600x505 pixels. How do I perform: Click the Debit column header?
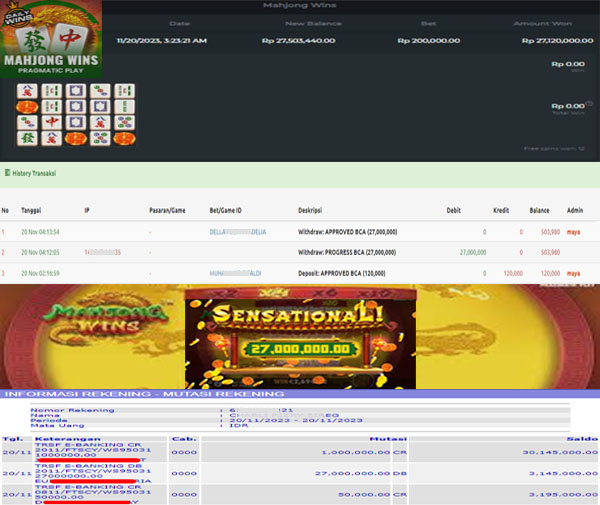click(x=453, y=210)
